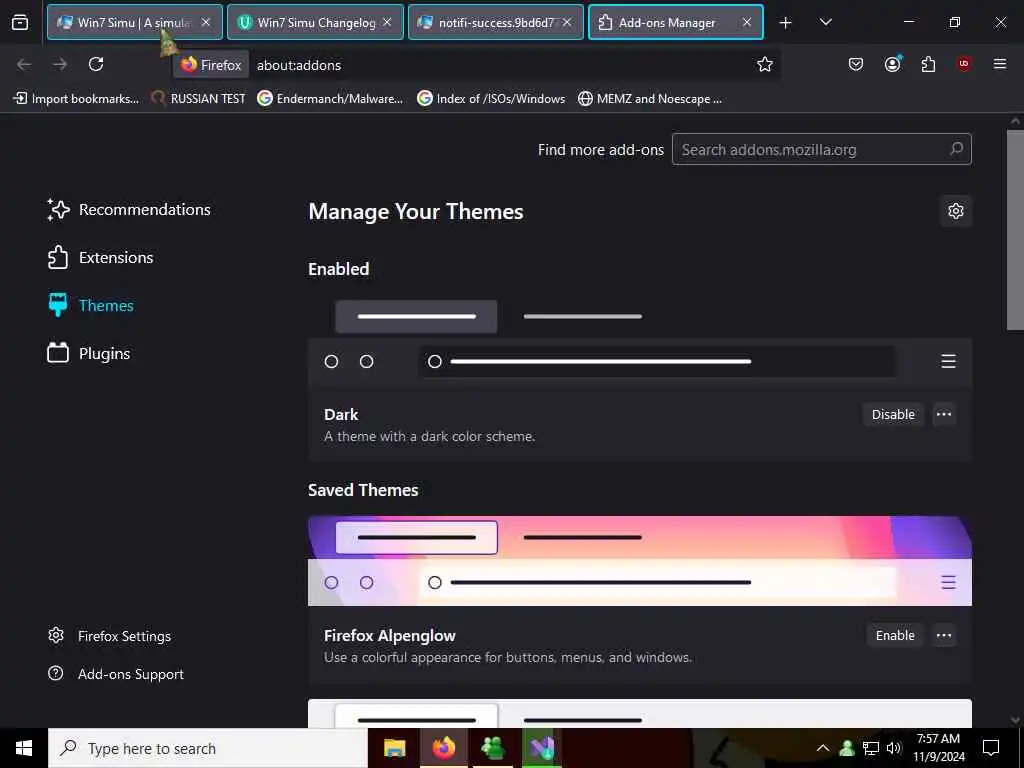Open the green people app in taskbar

pos(492,748)
